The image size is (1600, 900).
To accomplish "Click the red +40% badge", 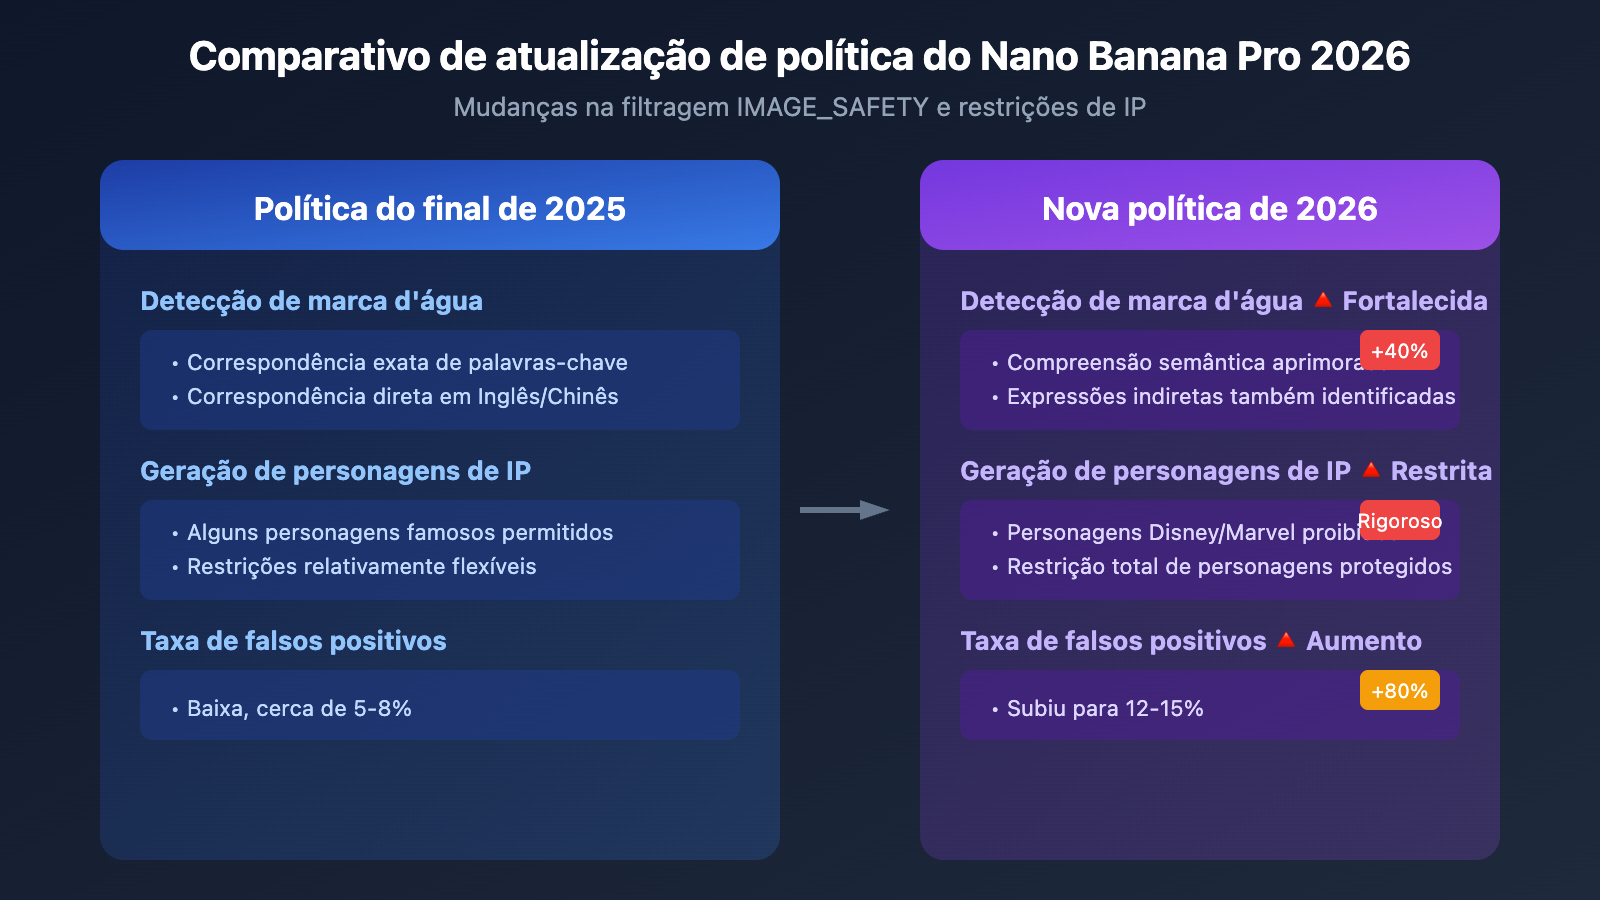I will coord(1399,351).
